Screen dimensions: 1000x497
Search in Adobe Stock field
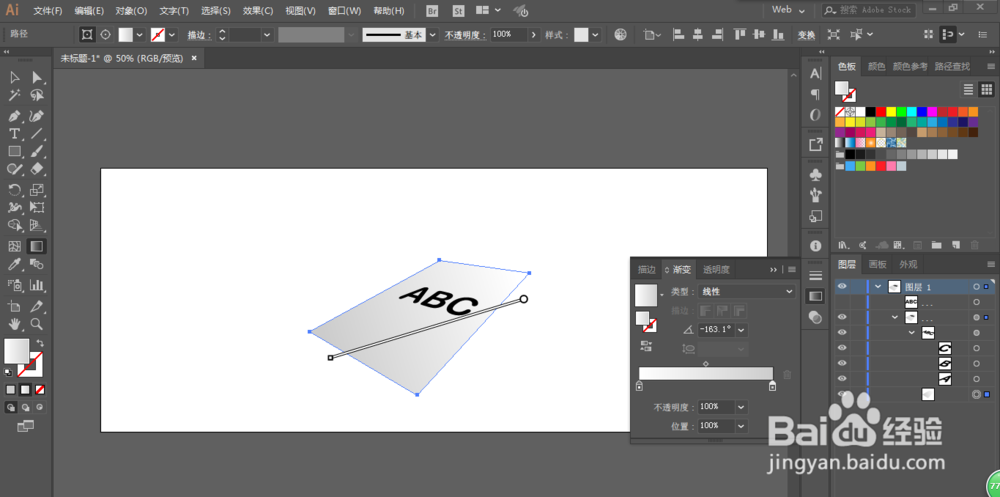pyautogui.click(x=869, y=10)
